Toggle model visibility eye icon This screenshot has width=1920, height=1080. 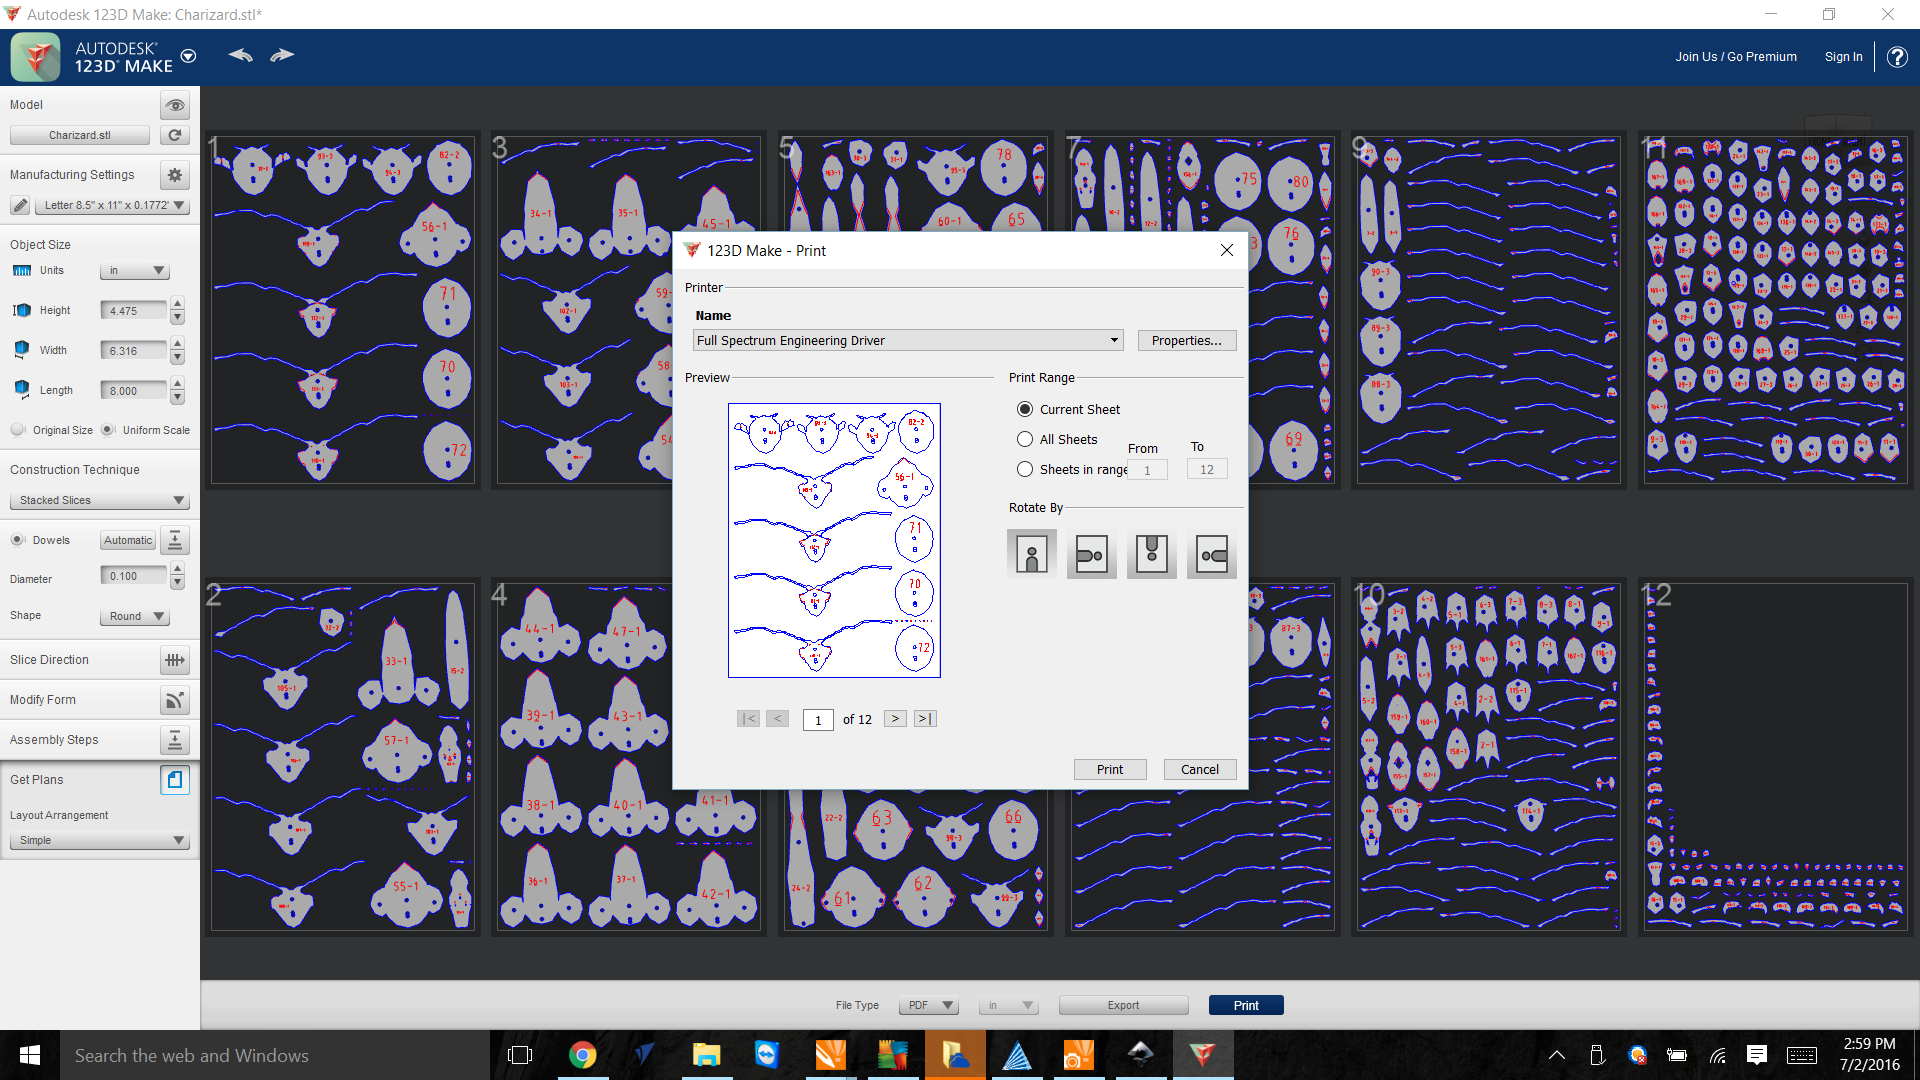[175, 105]
